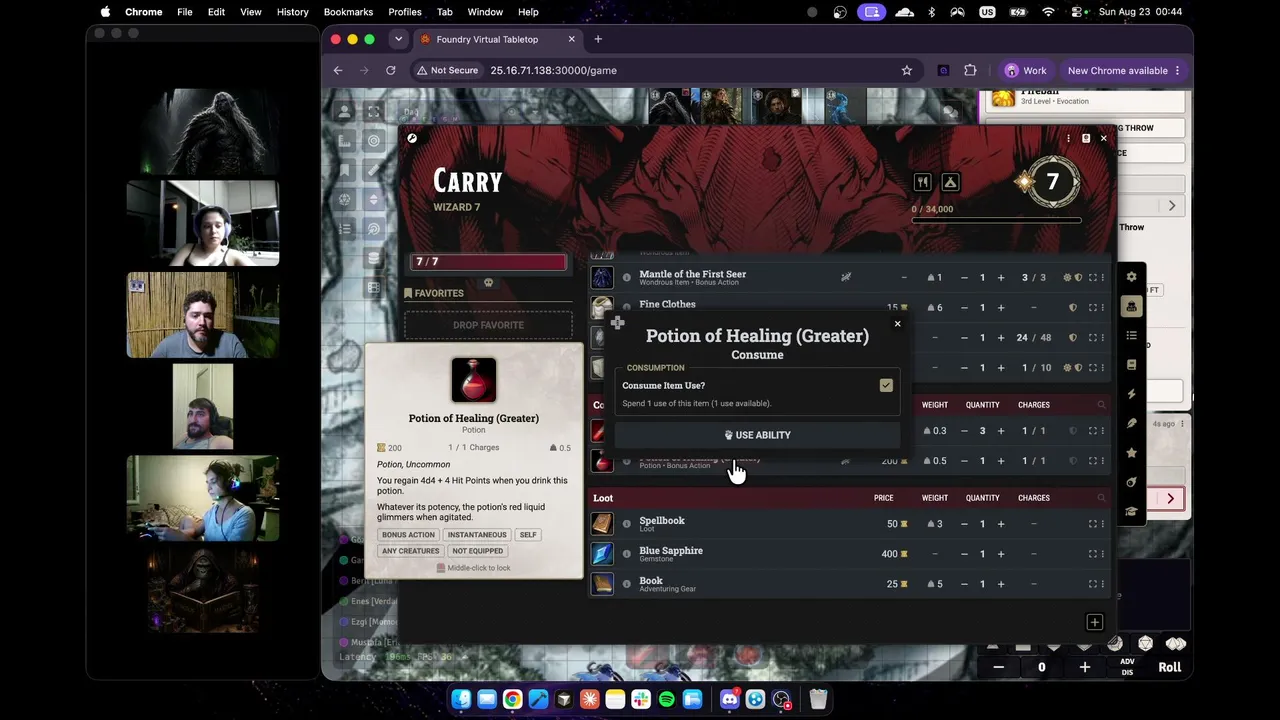The image size is (1280, 720).
Task: Open the Chrome tab search dropdown arrow
Action: 398,39
